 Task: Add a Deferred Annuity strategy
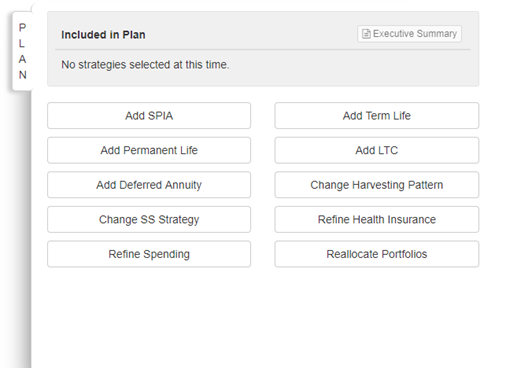click(149, 185)
